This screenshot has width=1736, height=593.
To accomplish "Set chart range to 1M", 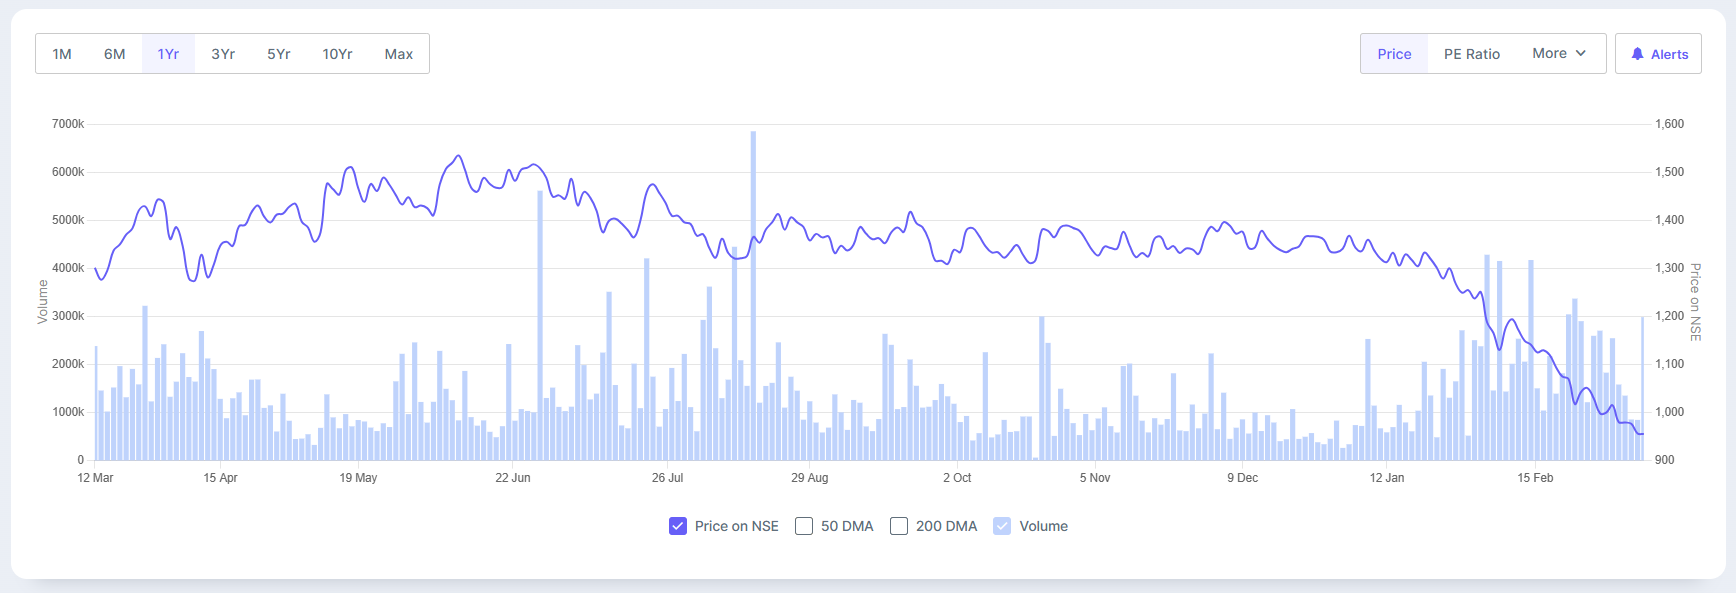I will click(x=62, y=54).
